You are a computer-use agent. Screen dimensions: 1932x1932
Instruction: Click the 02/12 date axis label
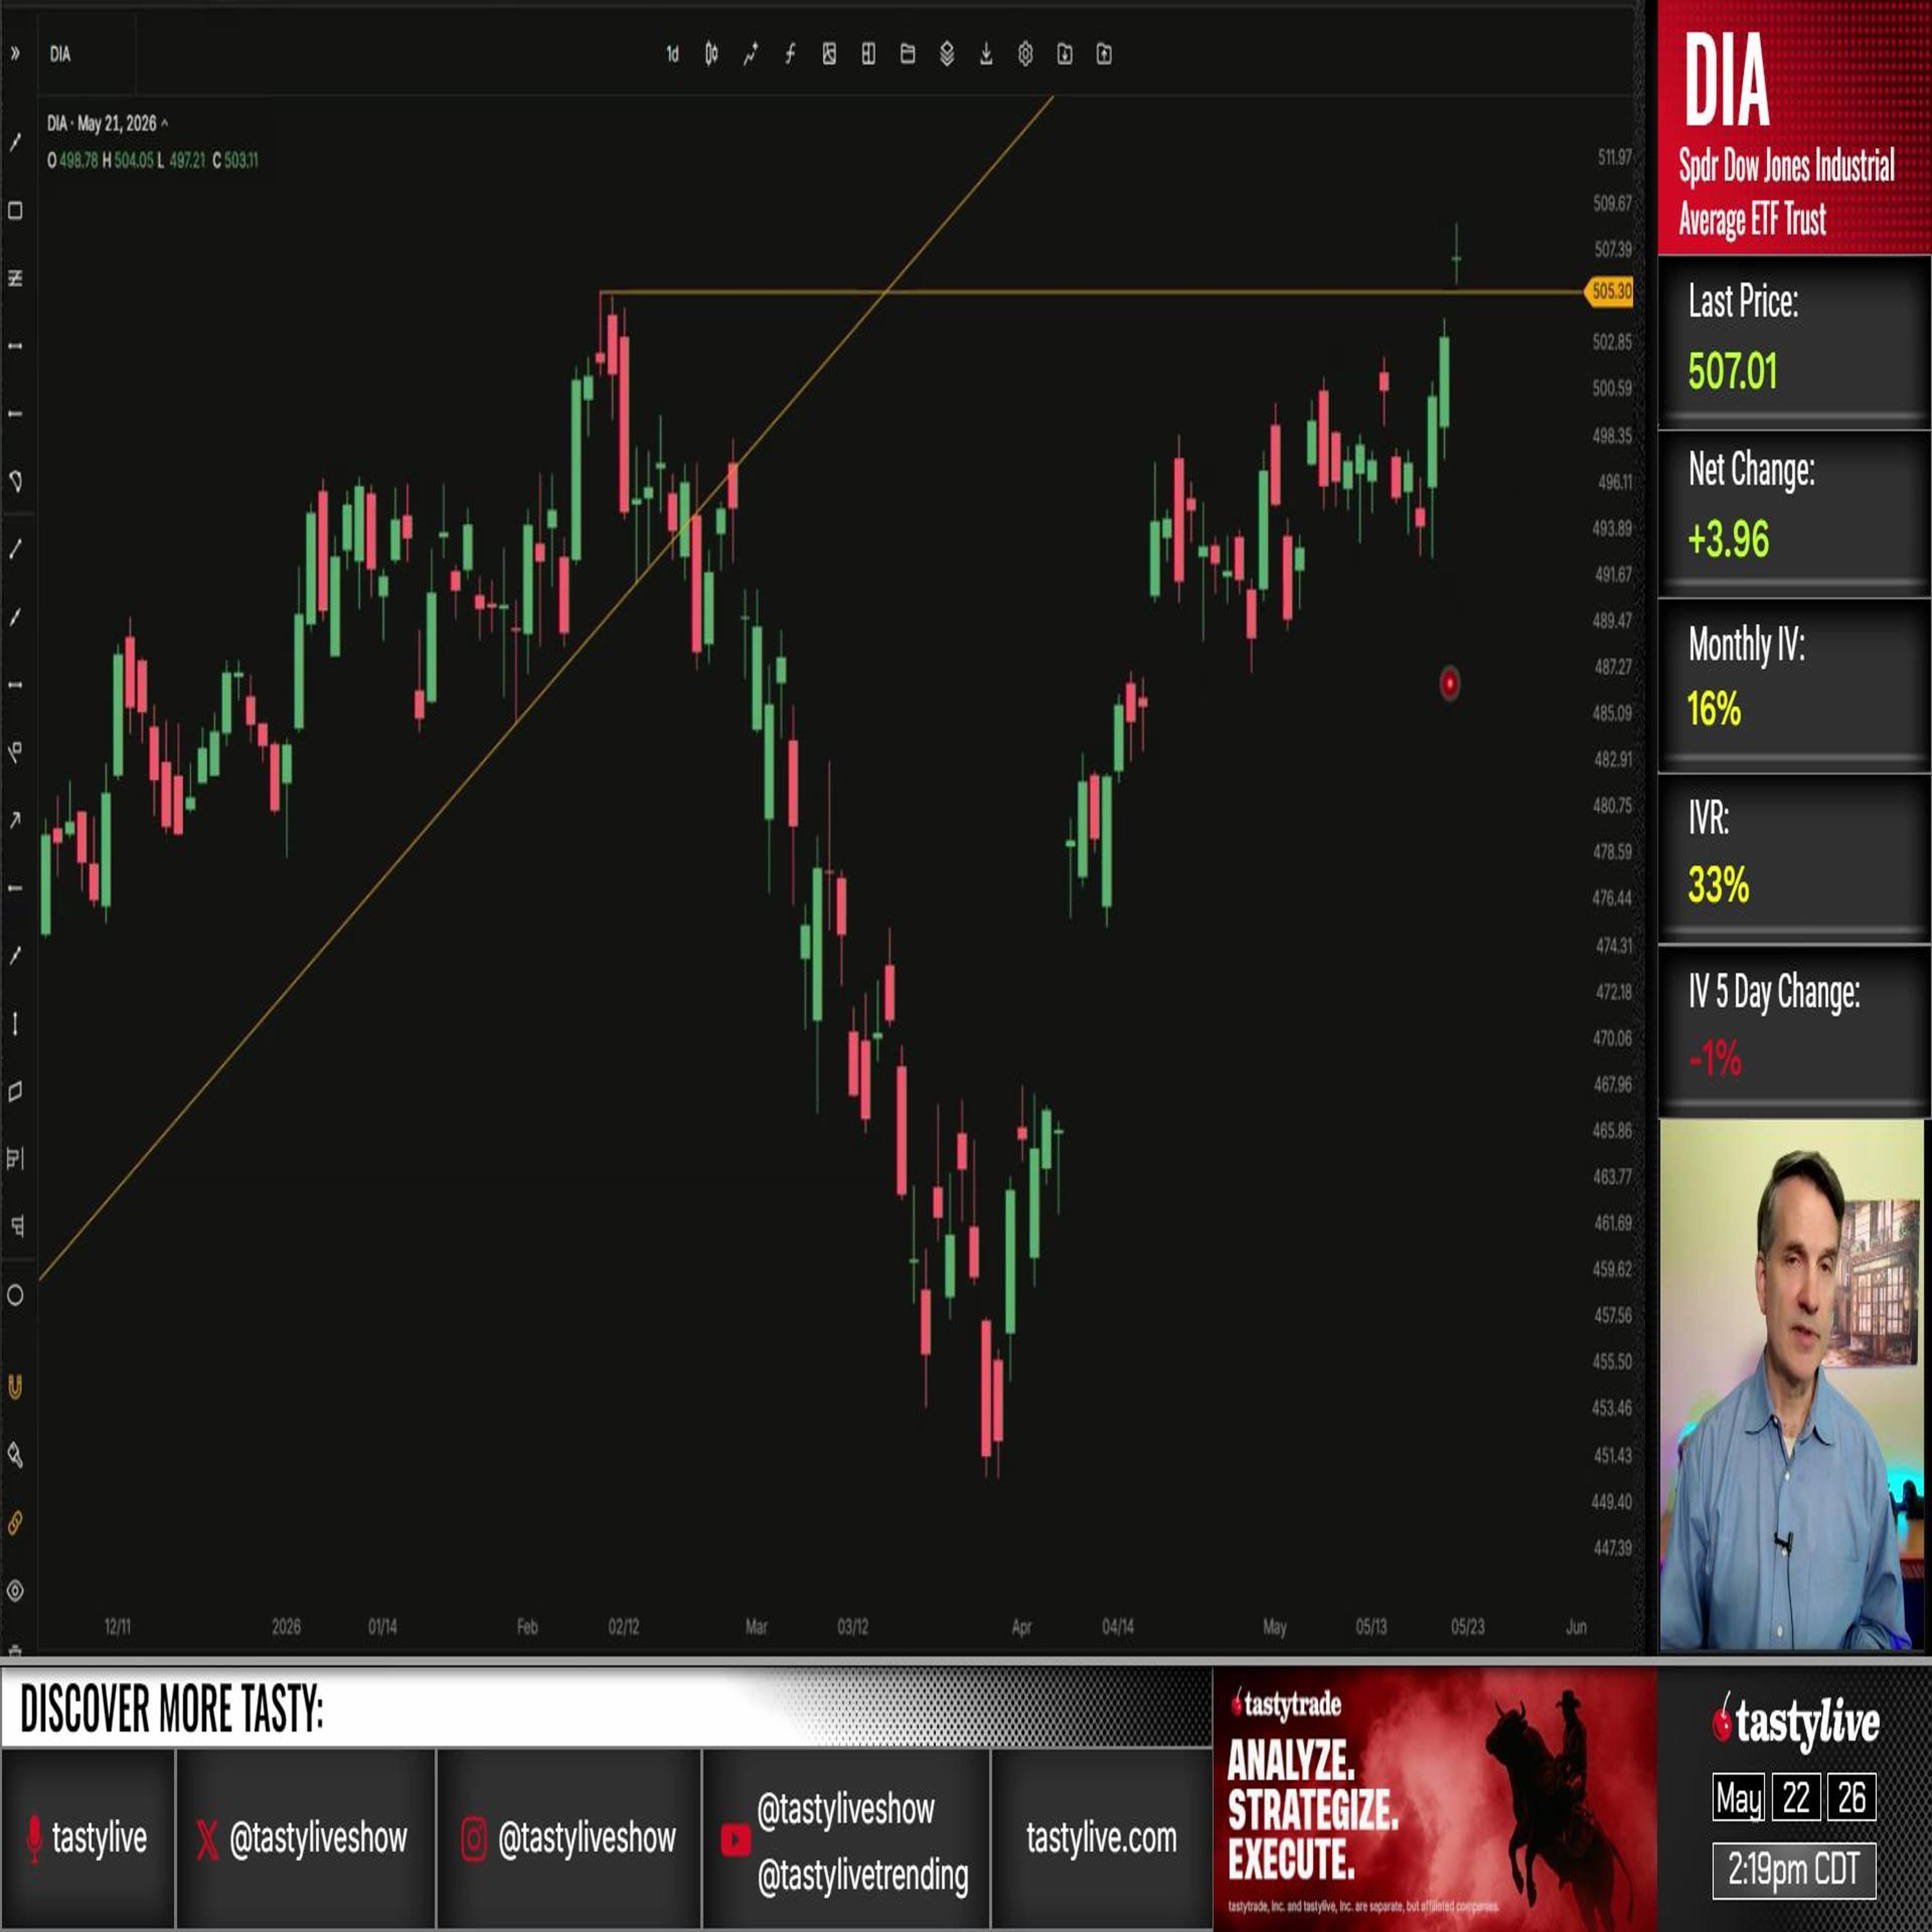point(624,1627)
